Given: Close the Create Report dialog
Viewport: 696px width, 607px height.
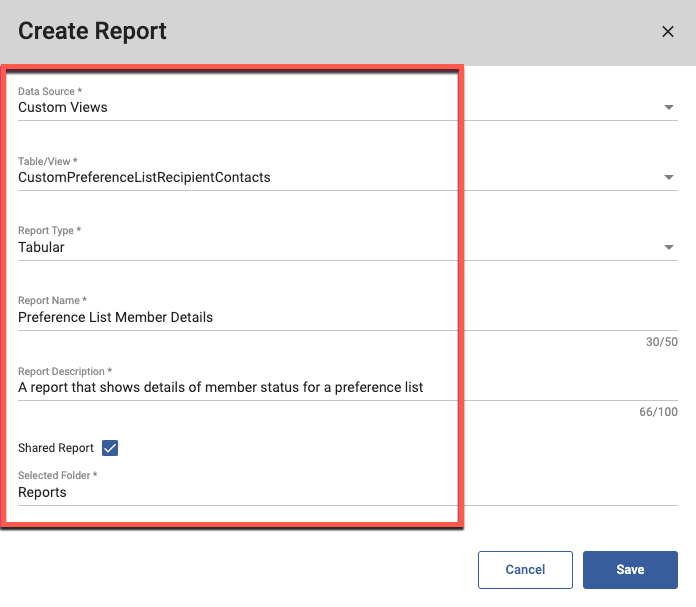Looking at the screenshot, I should pyautogui.click(x=668, y=32).
